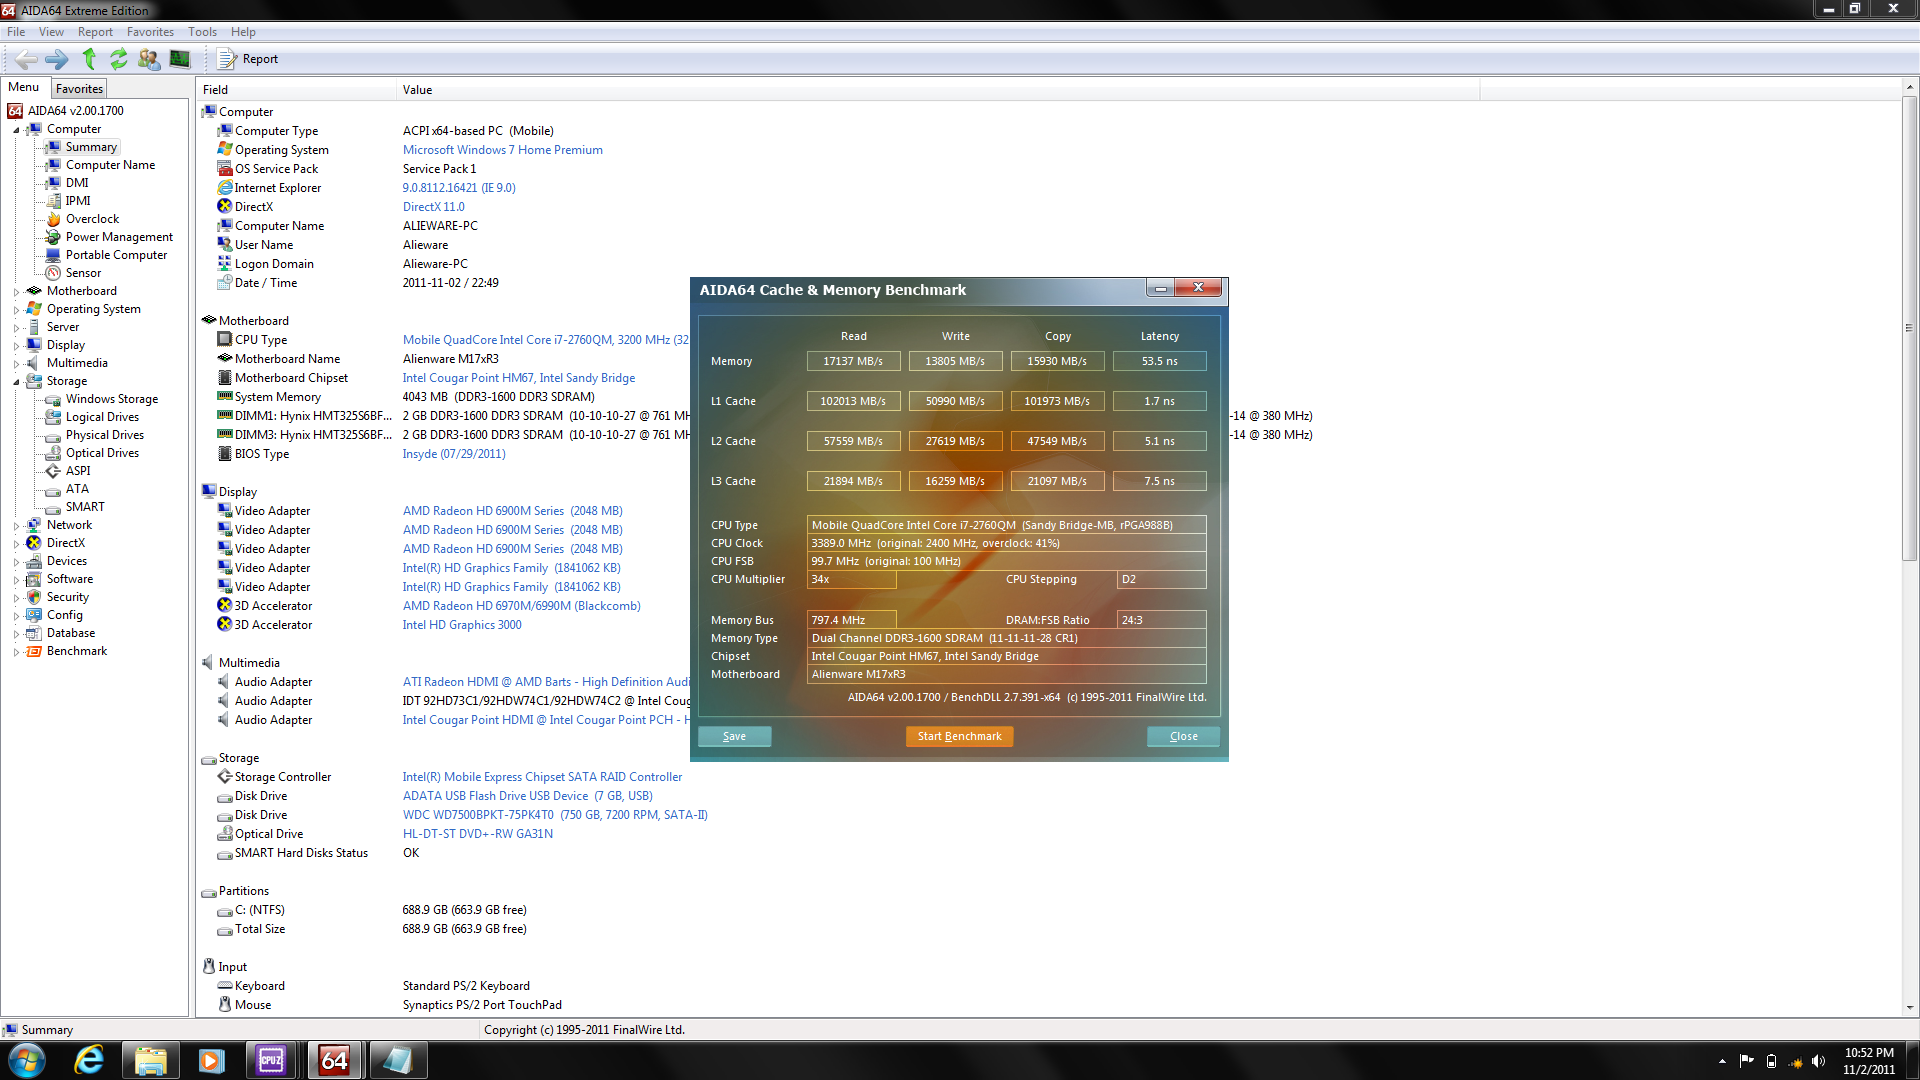
Task: Click the CPU Multiplier field 34x
Action: [851, 580]
